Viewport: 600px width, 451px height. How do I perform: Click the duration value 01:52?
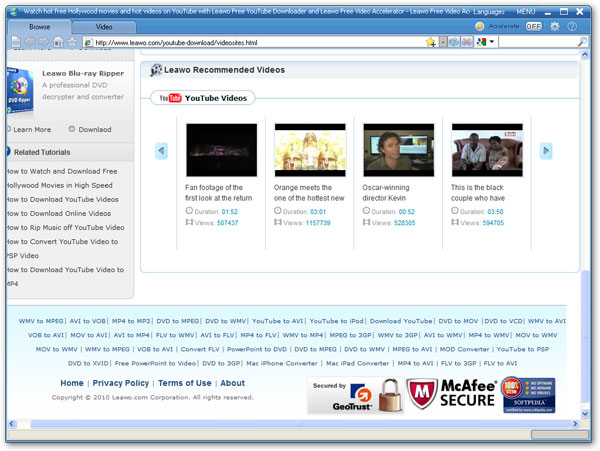[230, 212]
